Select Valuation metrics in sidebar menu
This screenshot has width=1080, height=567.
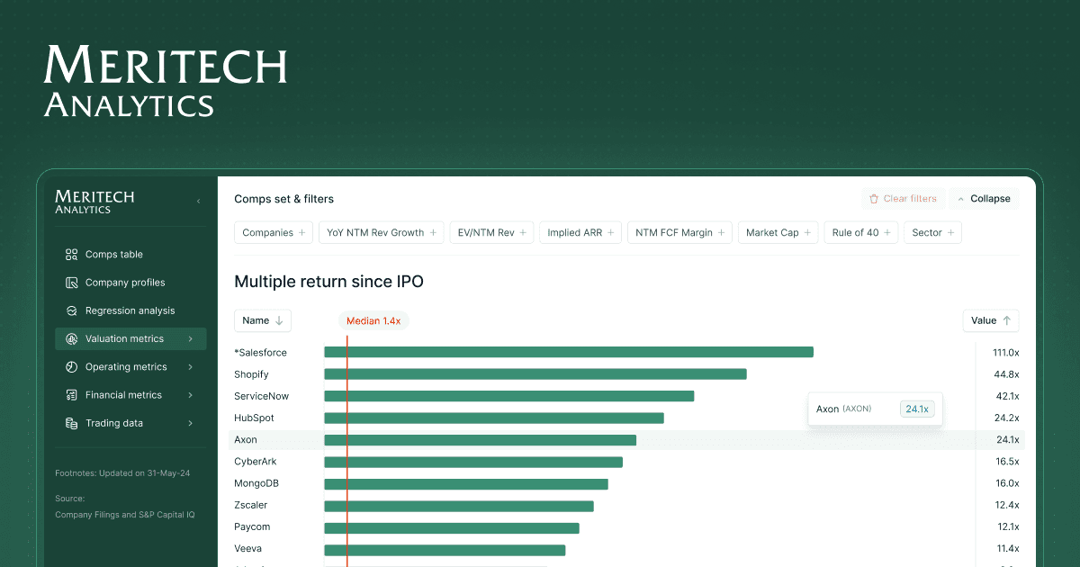(131, 339)
